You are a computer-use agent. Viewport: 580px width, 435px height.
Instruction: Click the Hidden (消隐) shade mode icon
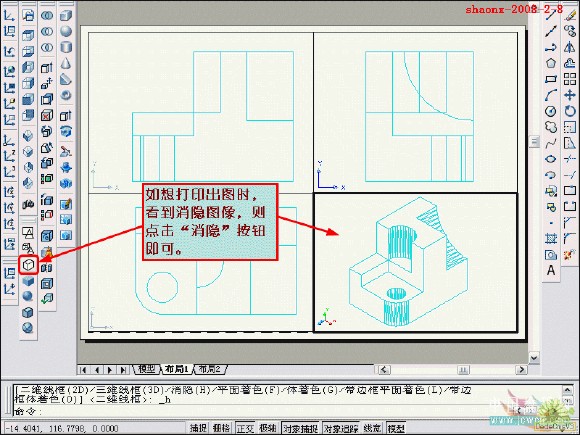[x=28, y=265]
